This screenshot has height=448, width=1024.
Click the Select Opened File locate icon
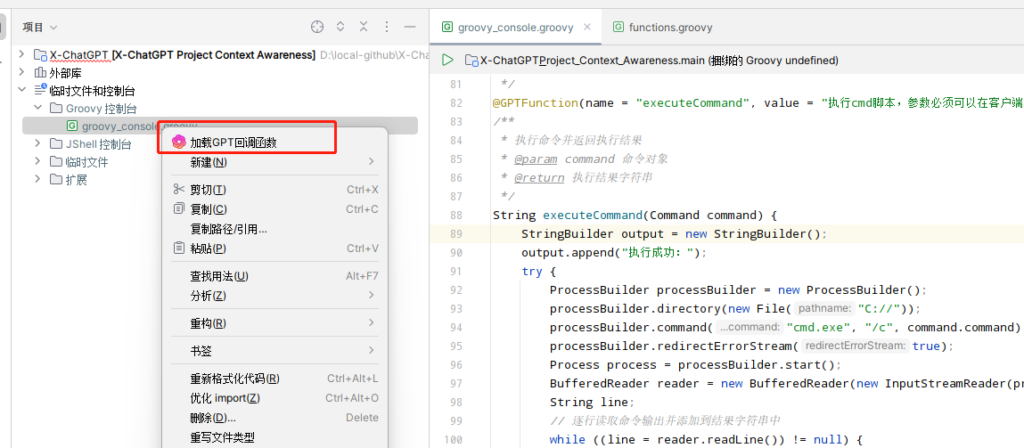tap(318, 27)
